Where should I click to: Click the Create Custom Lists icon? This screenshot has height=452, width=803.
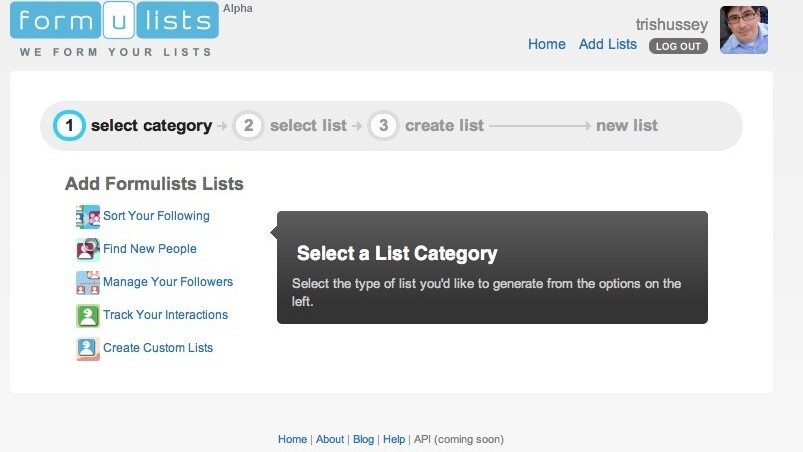88,348
